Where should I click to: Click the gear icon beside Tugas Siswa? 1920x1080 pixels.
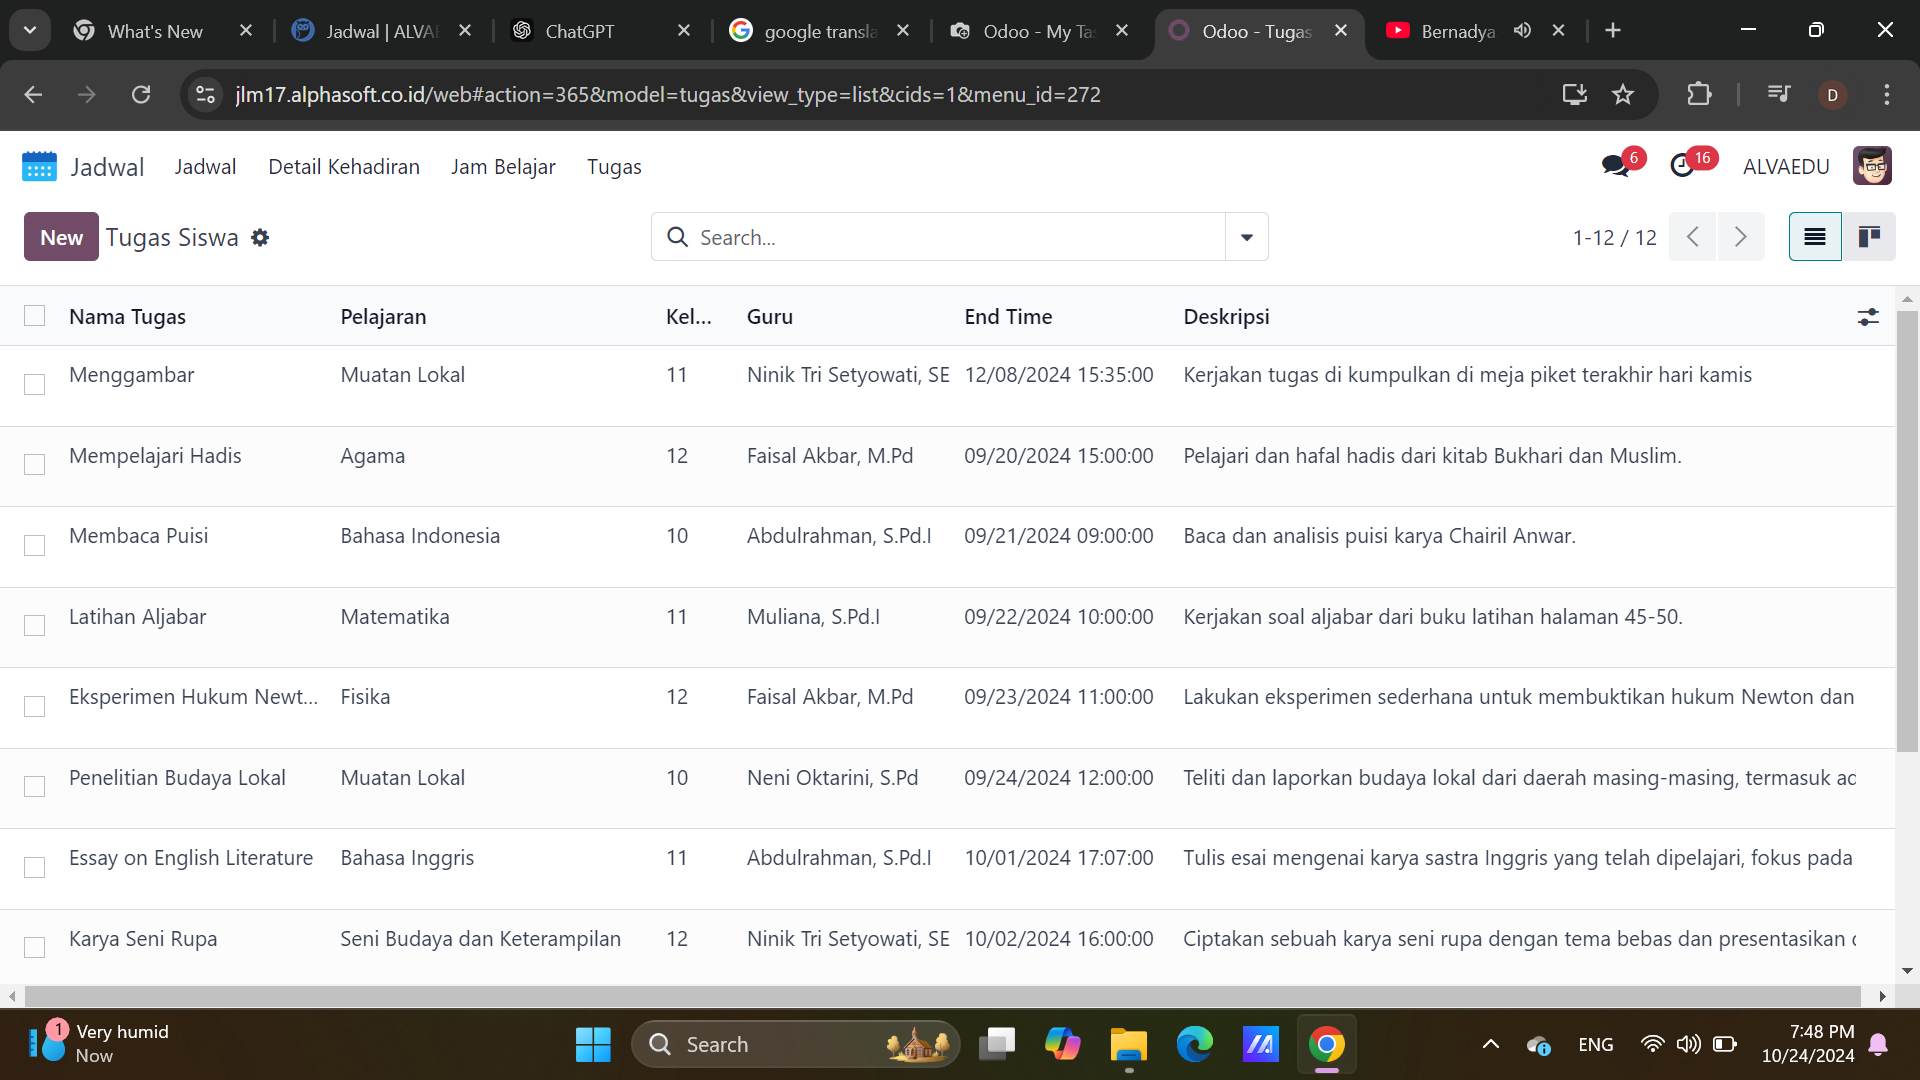pos(260,238)
